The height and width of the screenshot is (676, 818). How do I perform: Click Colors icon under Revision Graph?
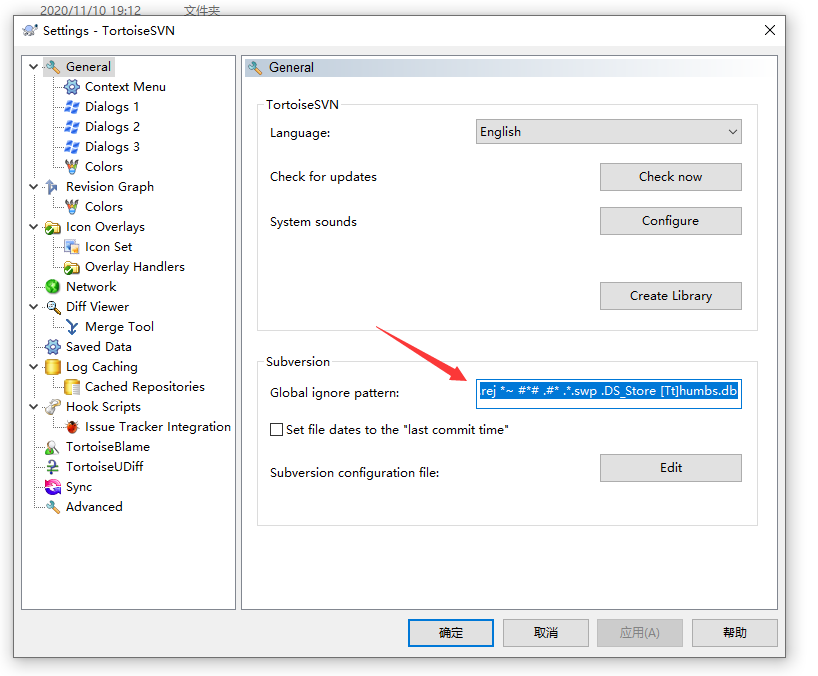72,207
